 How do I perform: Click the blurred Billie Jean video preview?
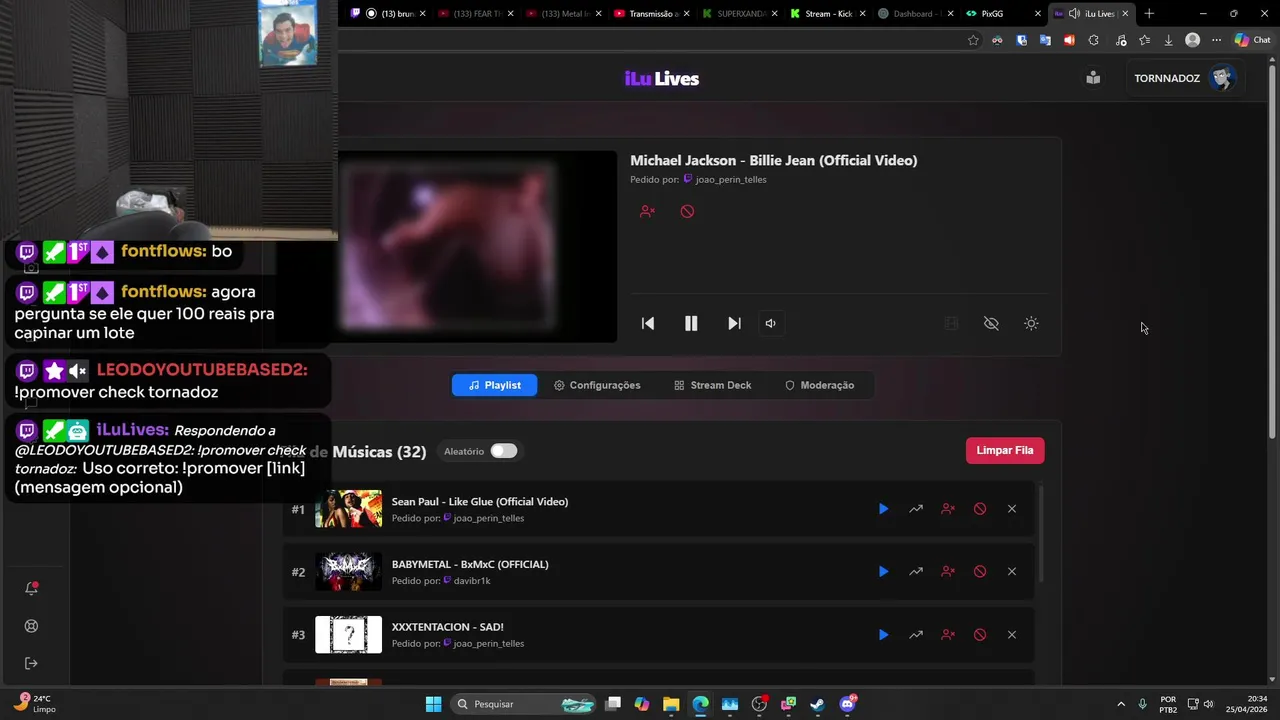[x=477, y=246]
